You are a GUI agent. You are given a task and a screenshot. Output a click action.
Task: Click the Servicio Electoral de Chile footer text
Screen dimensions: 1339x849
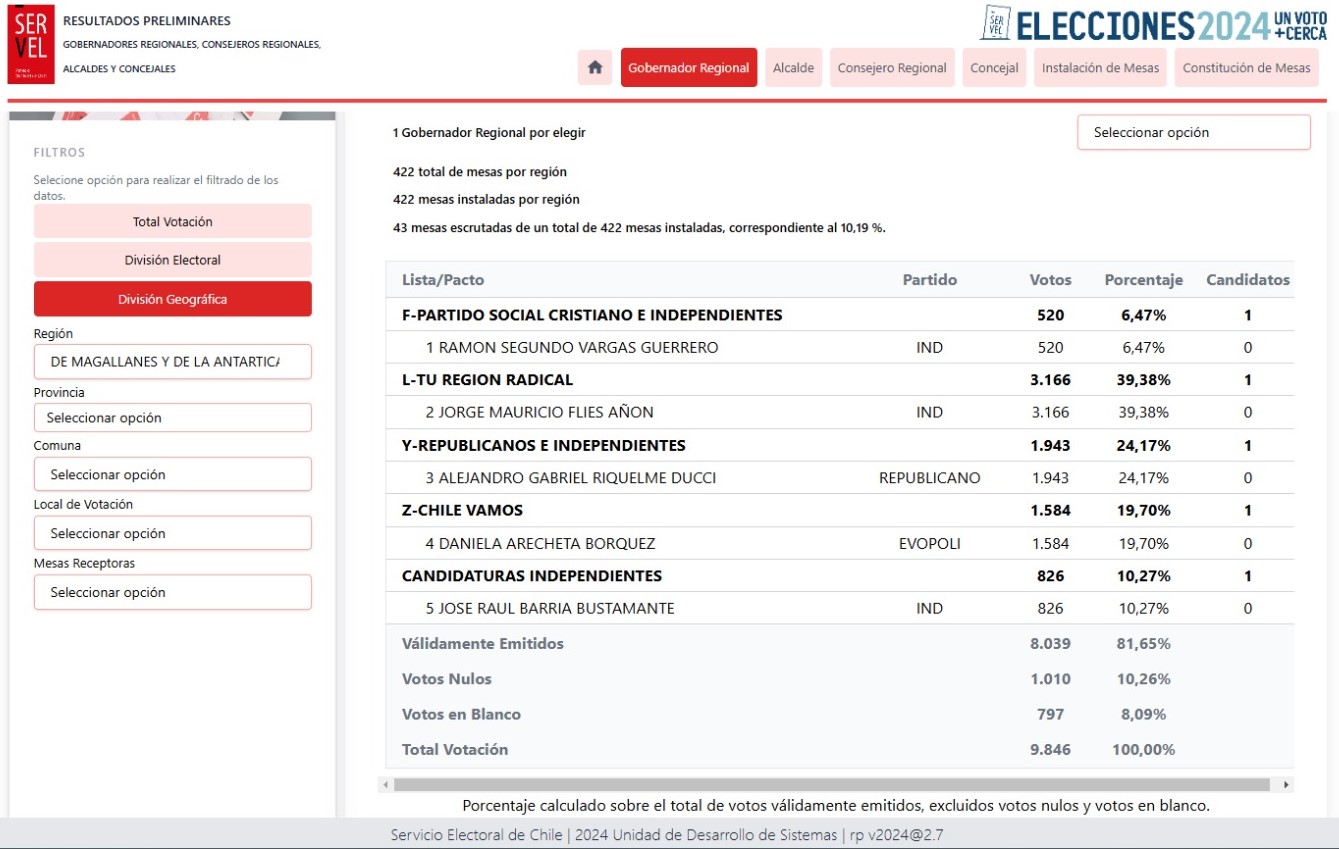click(666, 835)
